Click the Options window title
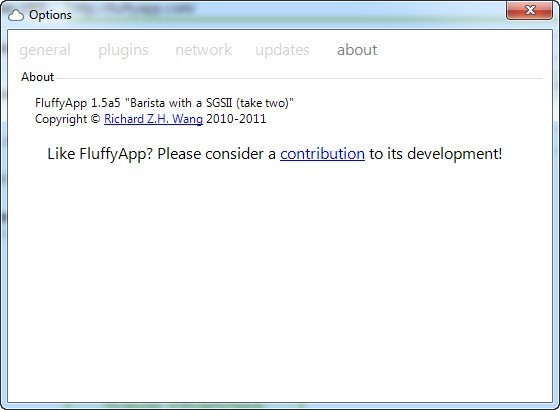Image resolution: width=560 pixels, height=410 pixels. click(50, 15)
